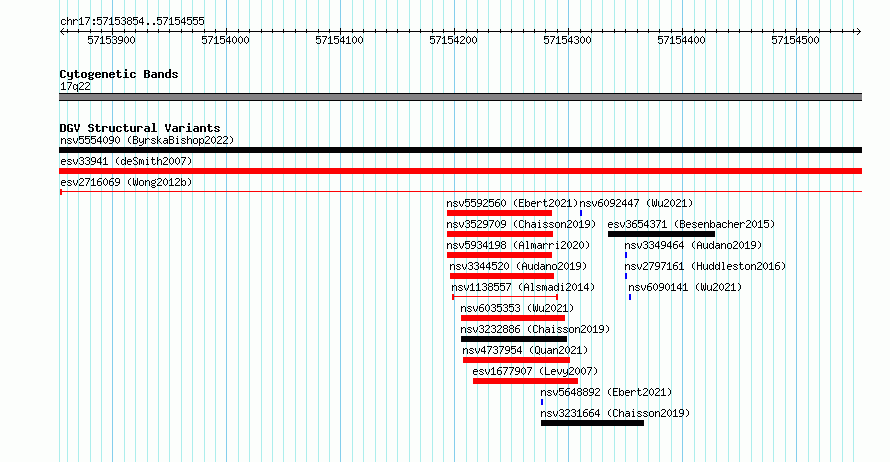The width and height of the screenshot is (890, 462).
Task: Select the red bar under nsv6035353
Action: [x=513, y=318]
